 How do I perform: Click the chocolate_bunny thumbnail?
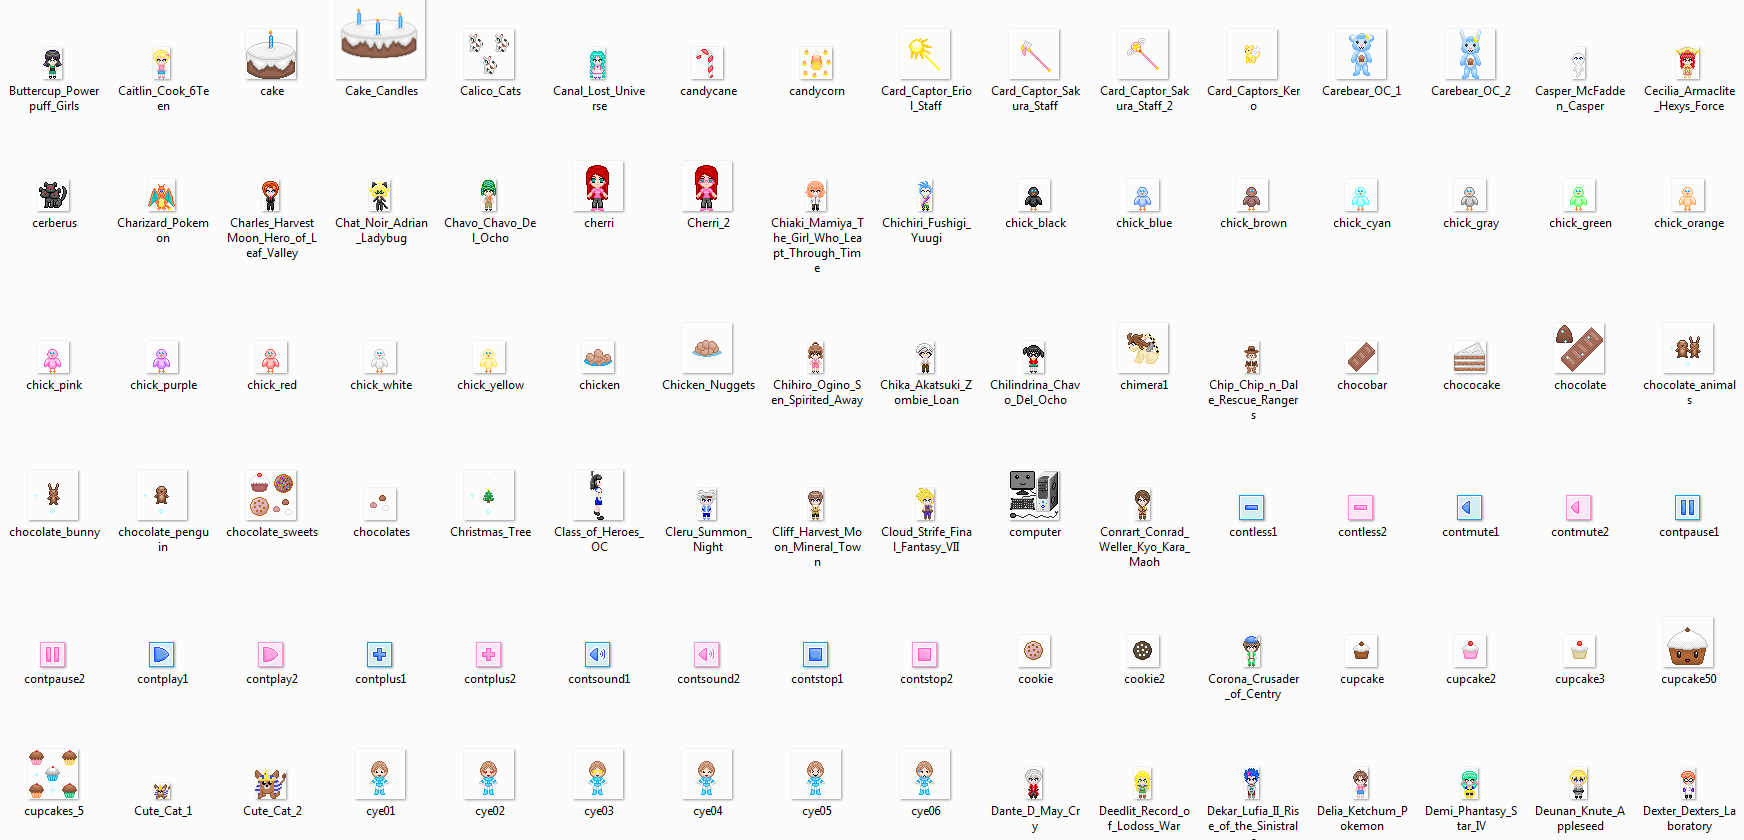[x=53, y=496]
